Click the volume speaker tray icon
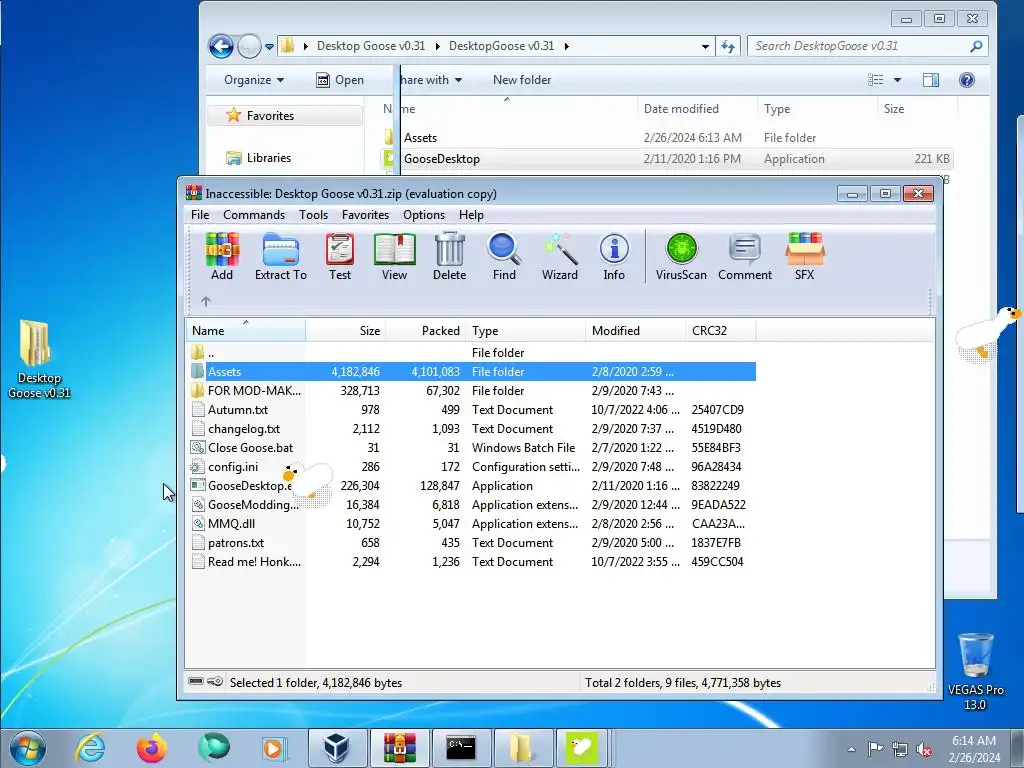1024x768 pixels. (924, 749)
